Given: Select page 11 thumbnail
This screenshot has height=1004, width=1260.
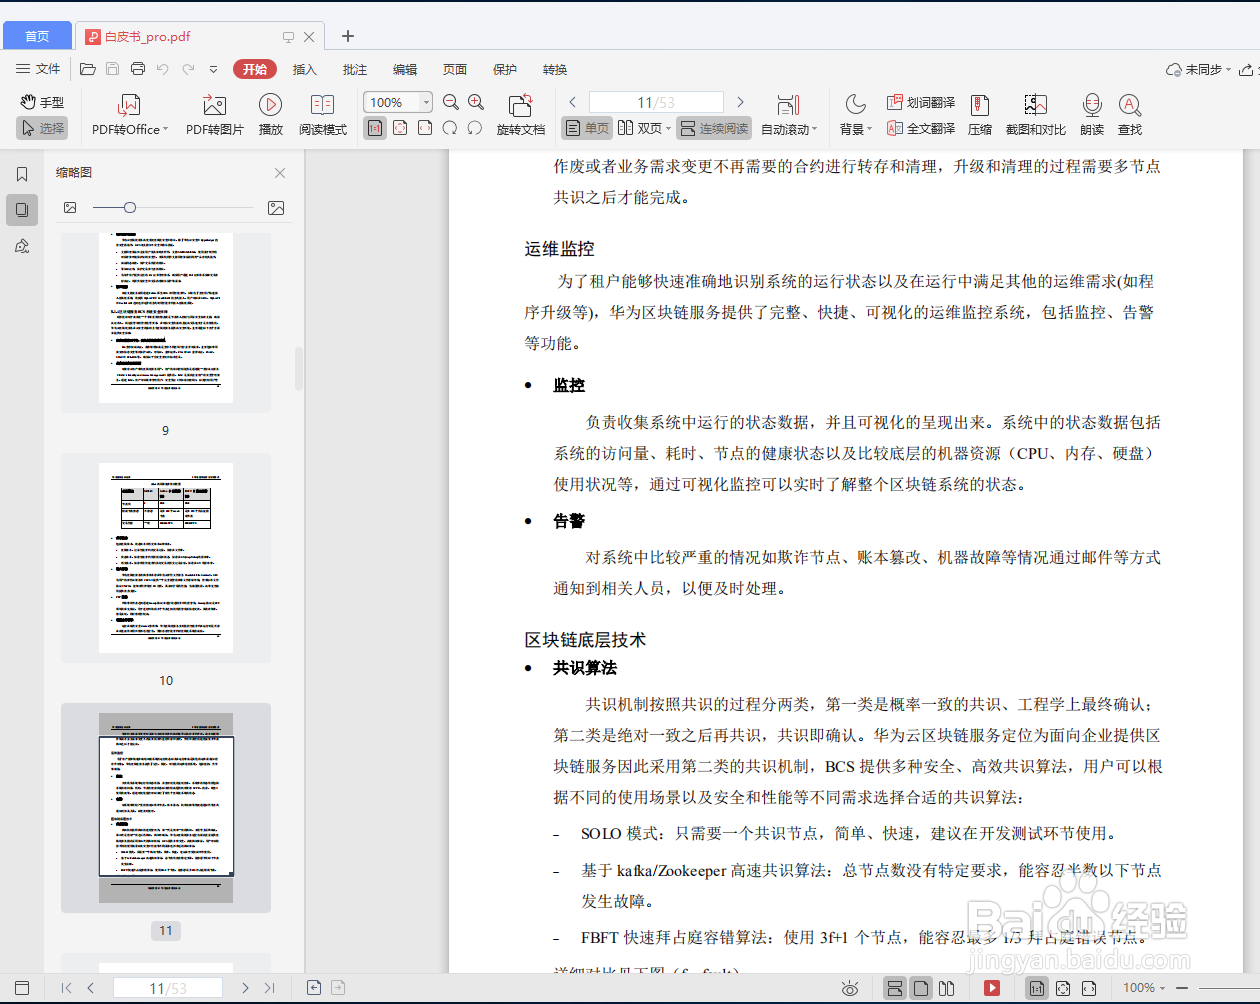Looking at the screenshot, I should pos(166,808).
